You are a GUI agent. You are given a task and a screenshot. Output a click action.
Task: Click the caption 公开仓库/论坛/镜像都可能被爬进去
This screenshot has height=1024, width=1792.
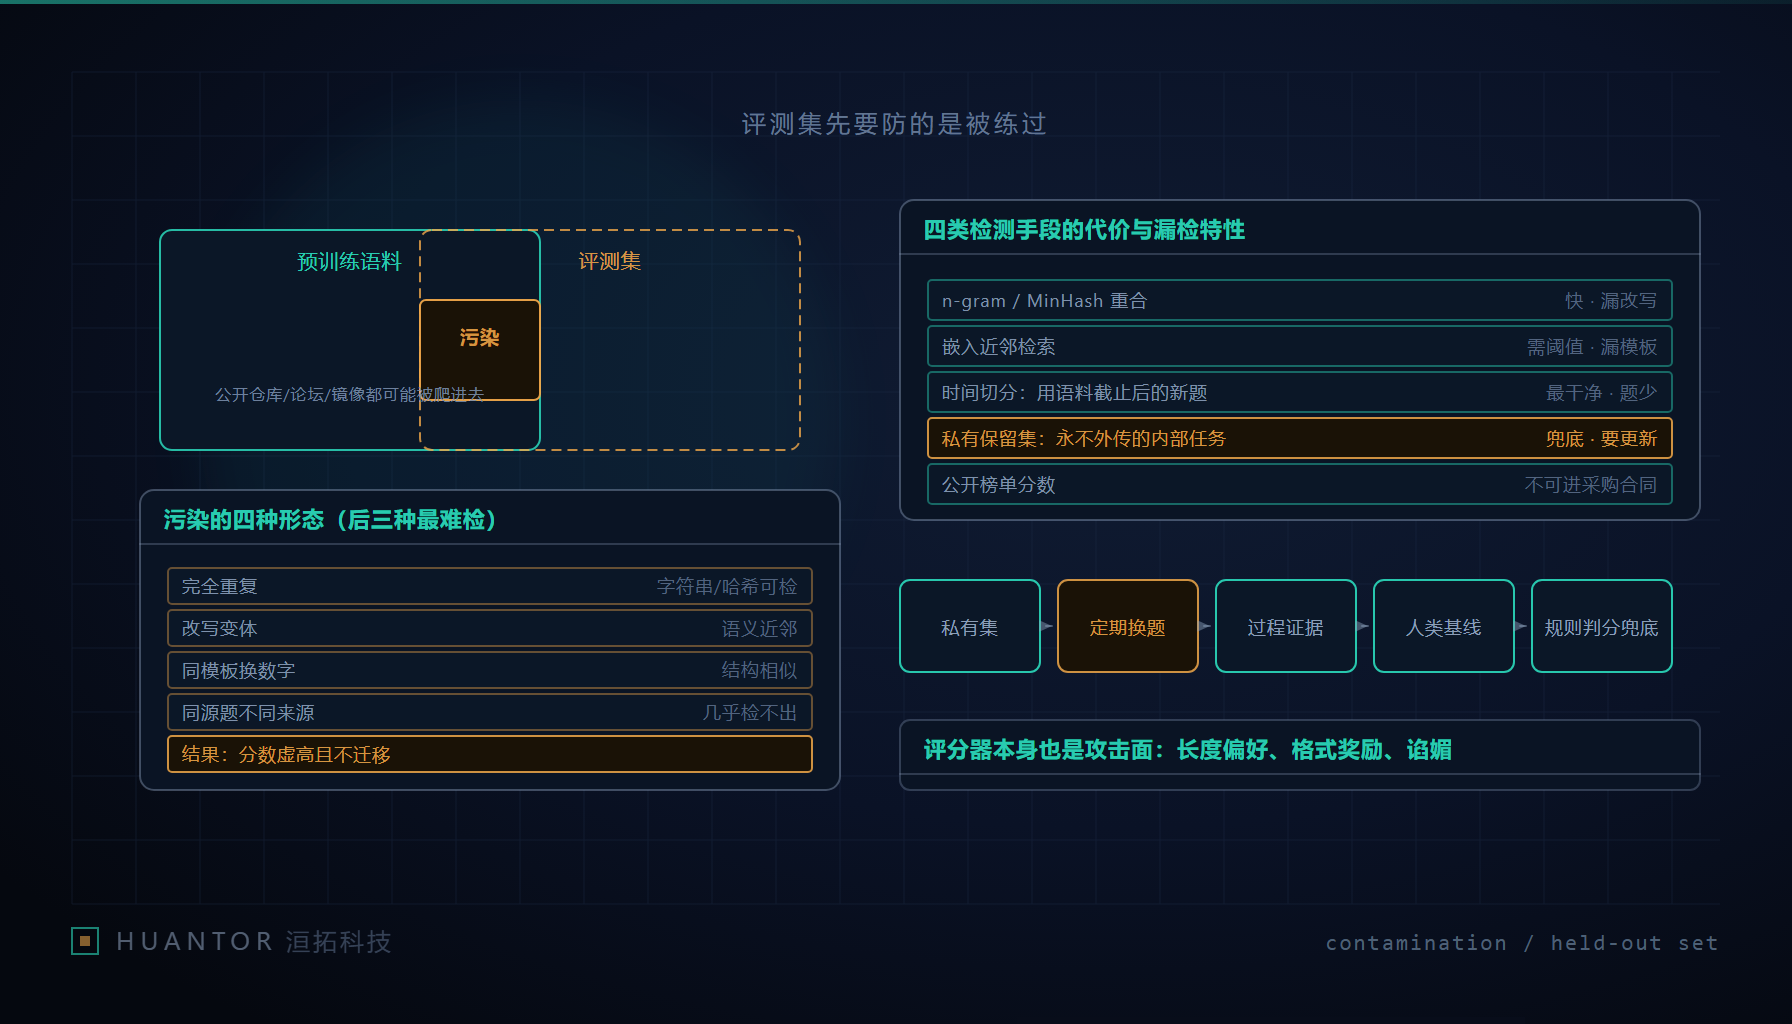tap(349, 394)
